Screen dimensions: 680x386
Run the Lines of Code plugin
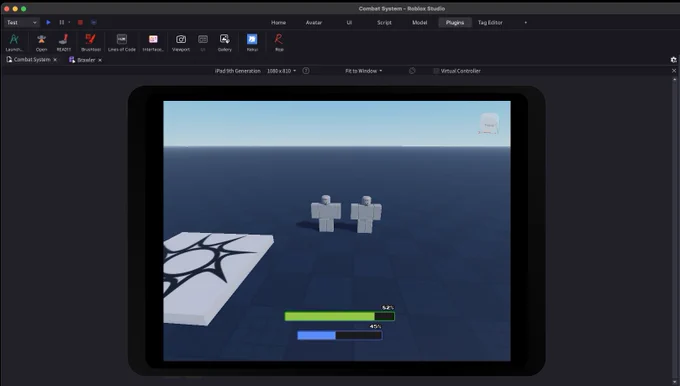tap(122, 43)
